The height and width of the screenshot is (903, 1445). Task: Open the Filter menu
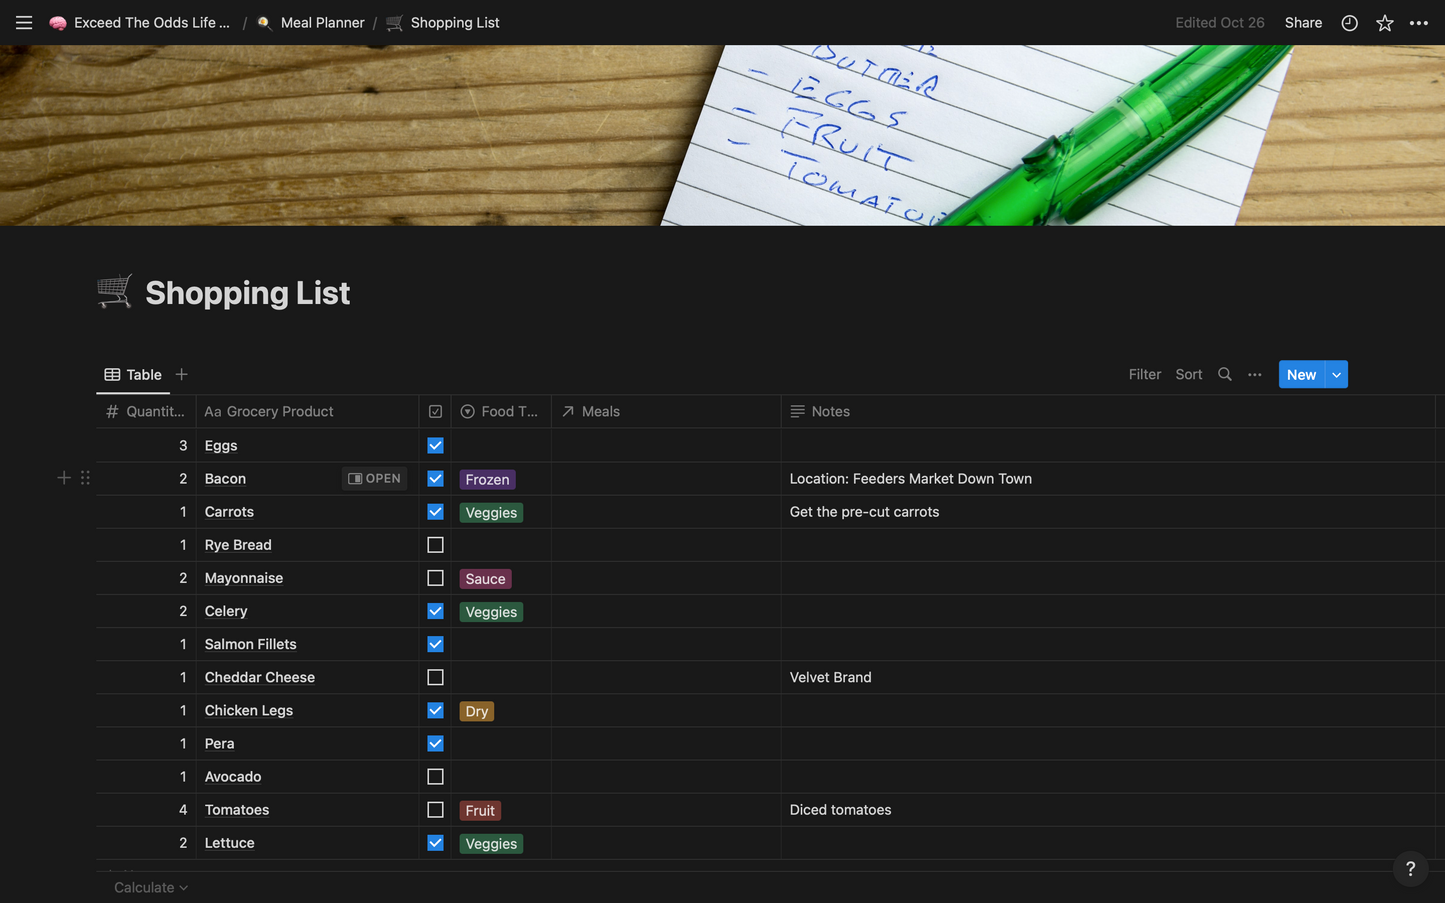coord(1145,374)
